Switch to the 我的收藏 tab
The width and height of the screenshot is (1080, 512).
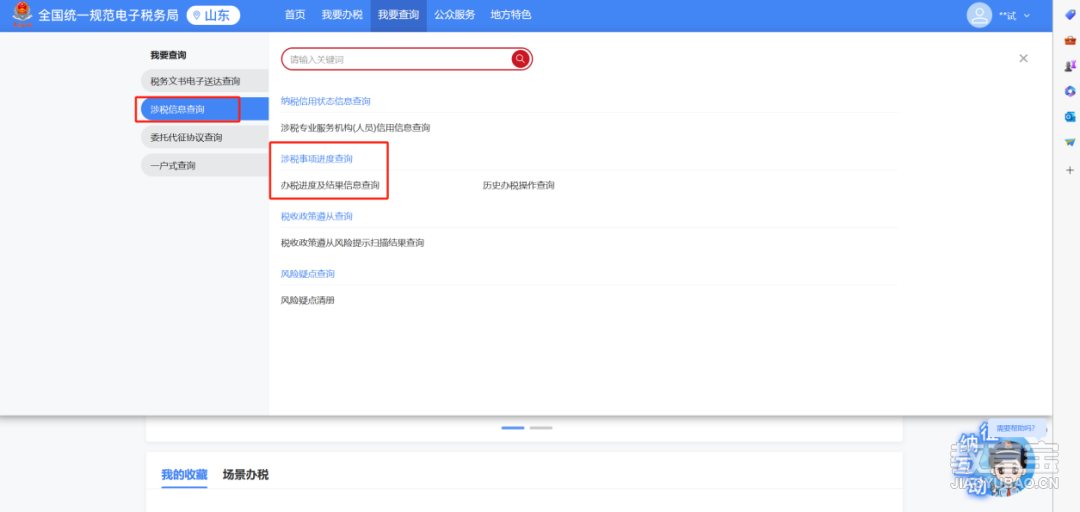pyautogui.click(x=184, y=475)
